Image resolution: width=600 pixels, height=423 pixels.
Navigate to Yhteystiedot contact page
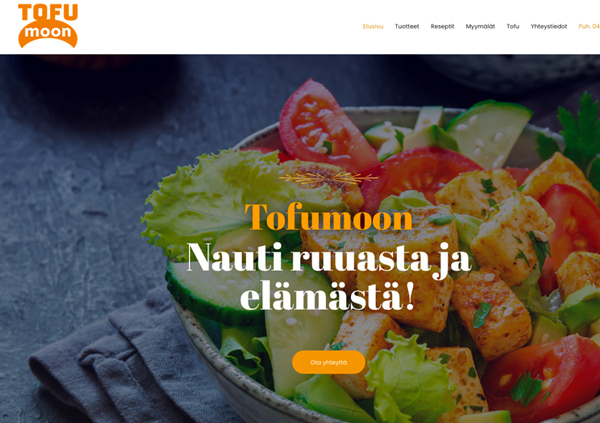click(548, 26)
